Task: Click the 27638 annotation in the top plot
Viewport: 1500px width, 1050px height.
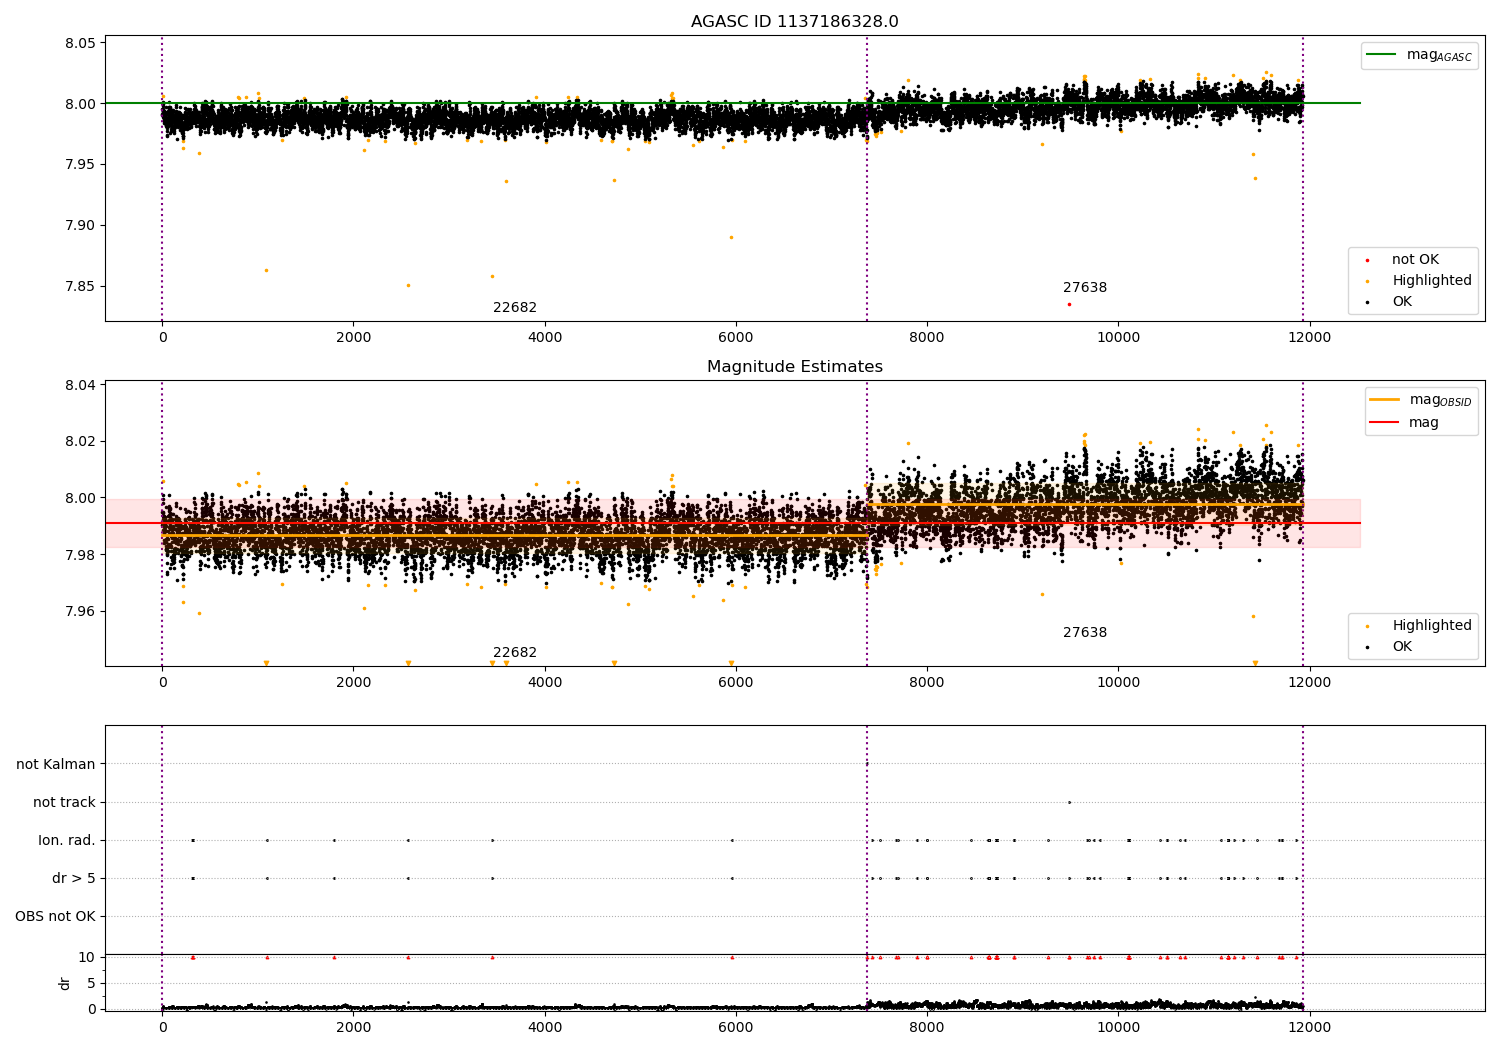Action: tap(1085, 288)
